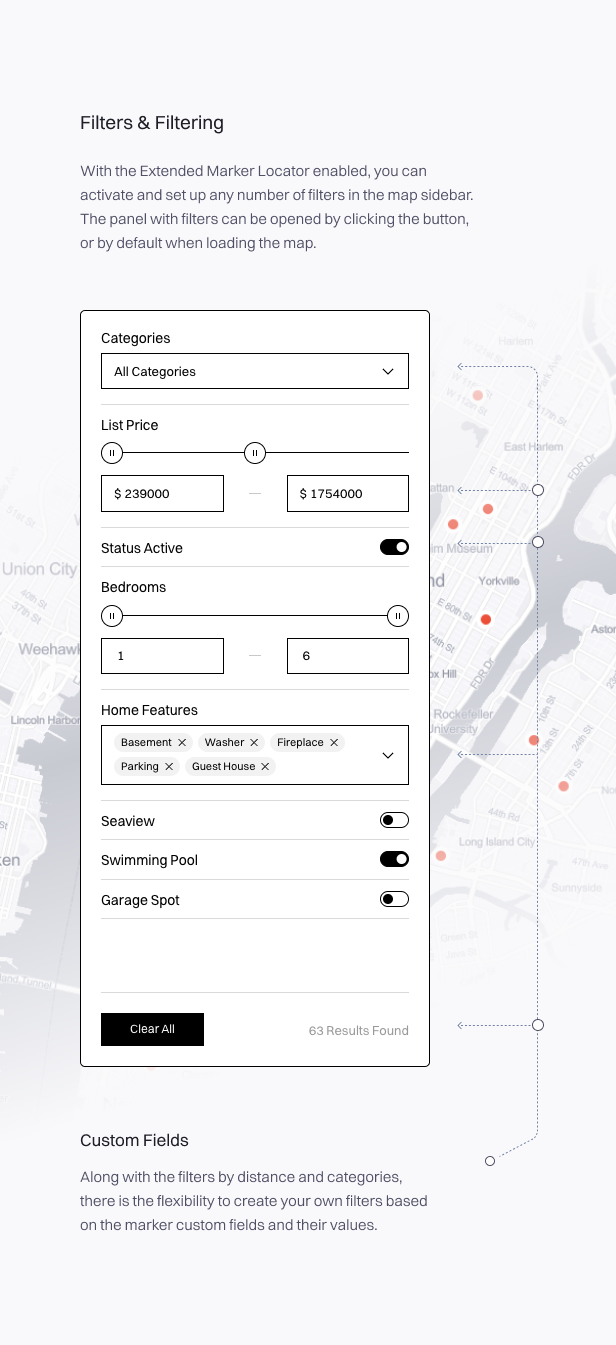Remove the Washer tag with its X
This screenshot has width=616, height=1345.
click(254, 743)
